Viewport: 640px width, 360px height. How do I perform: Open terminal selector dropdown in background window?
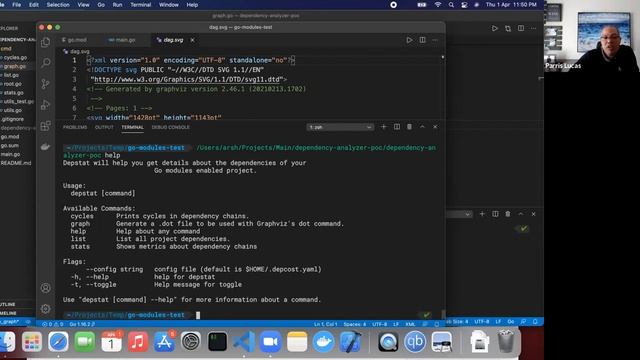point(459,214)
